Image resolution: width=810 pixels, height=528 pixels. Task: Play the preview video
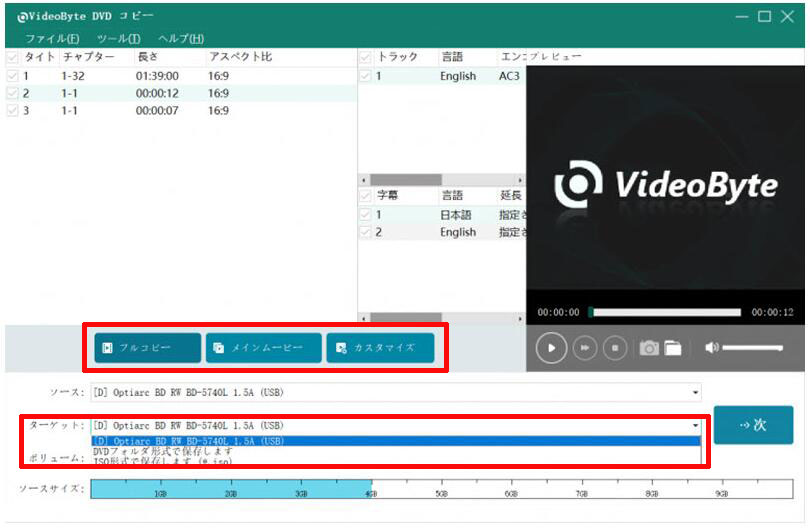[x=551, y=348]
